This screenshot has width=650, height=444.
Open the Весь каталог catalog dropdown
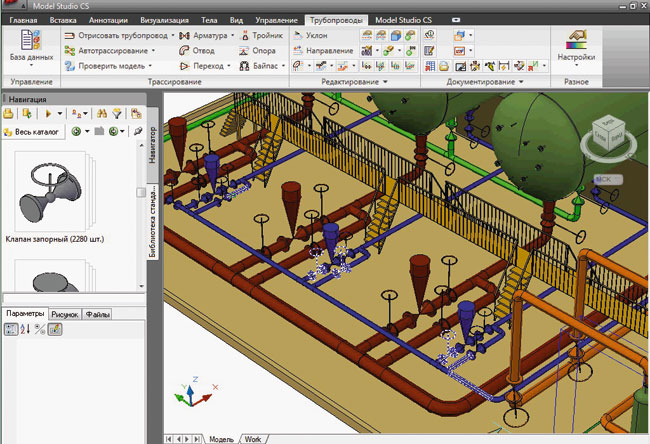[x=36, y=132]
